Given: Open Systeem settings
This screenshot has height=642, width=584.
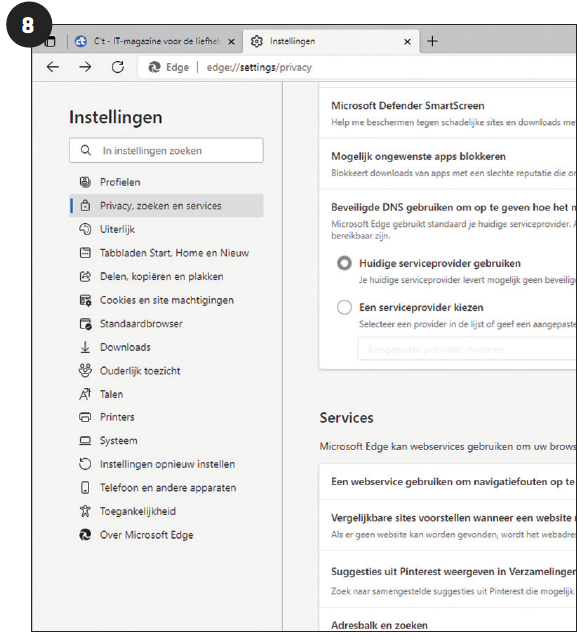Looking at the screenshot, I should click(x=166, y=441).
